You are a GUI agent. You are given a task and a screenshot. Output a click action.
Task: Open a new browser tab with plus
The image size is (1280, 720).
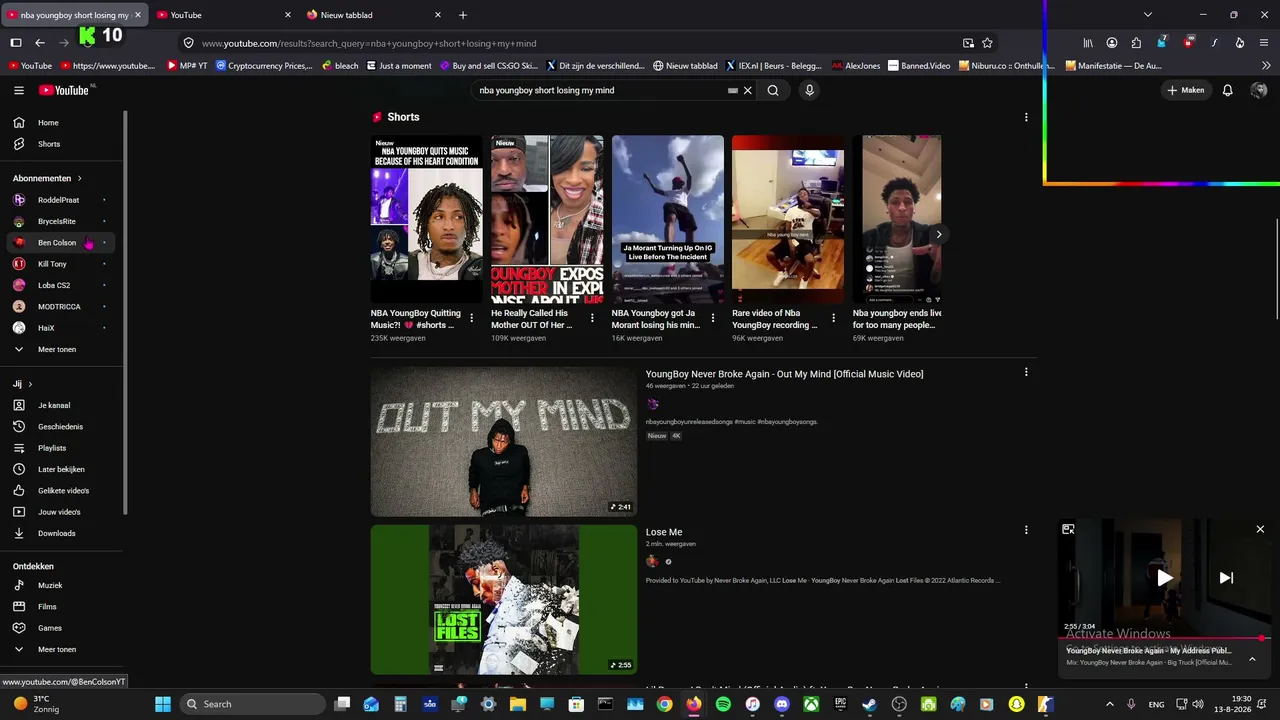pyautogui.click(x=462, y=15)
